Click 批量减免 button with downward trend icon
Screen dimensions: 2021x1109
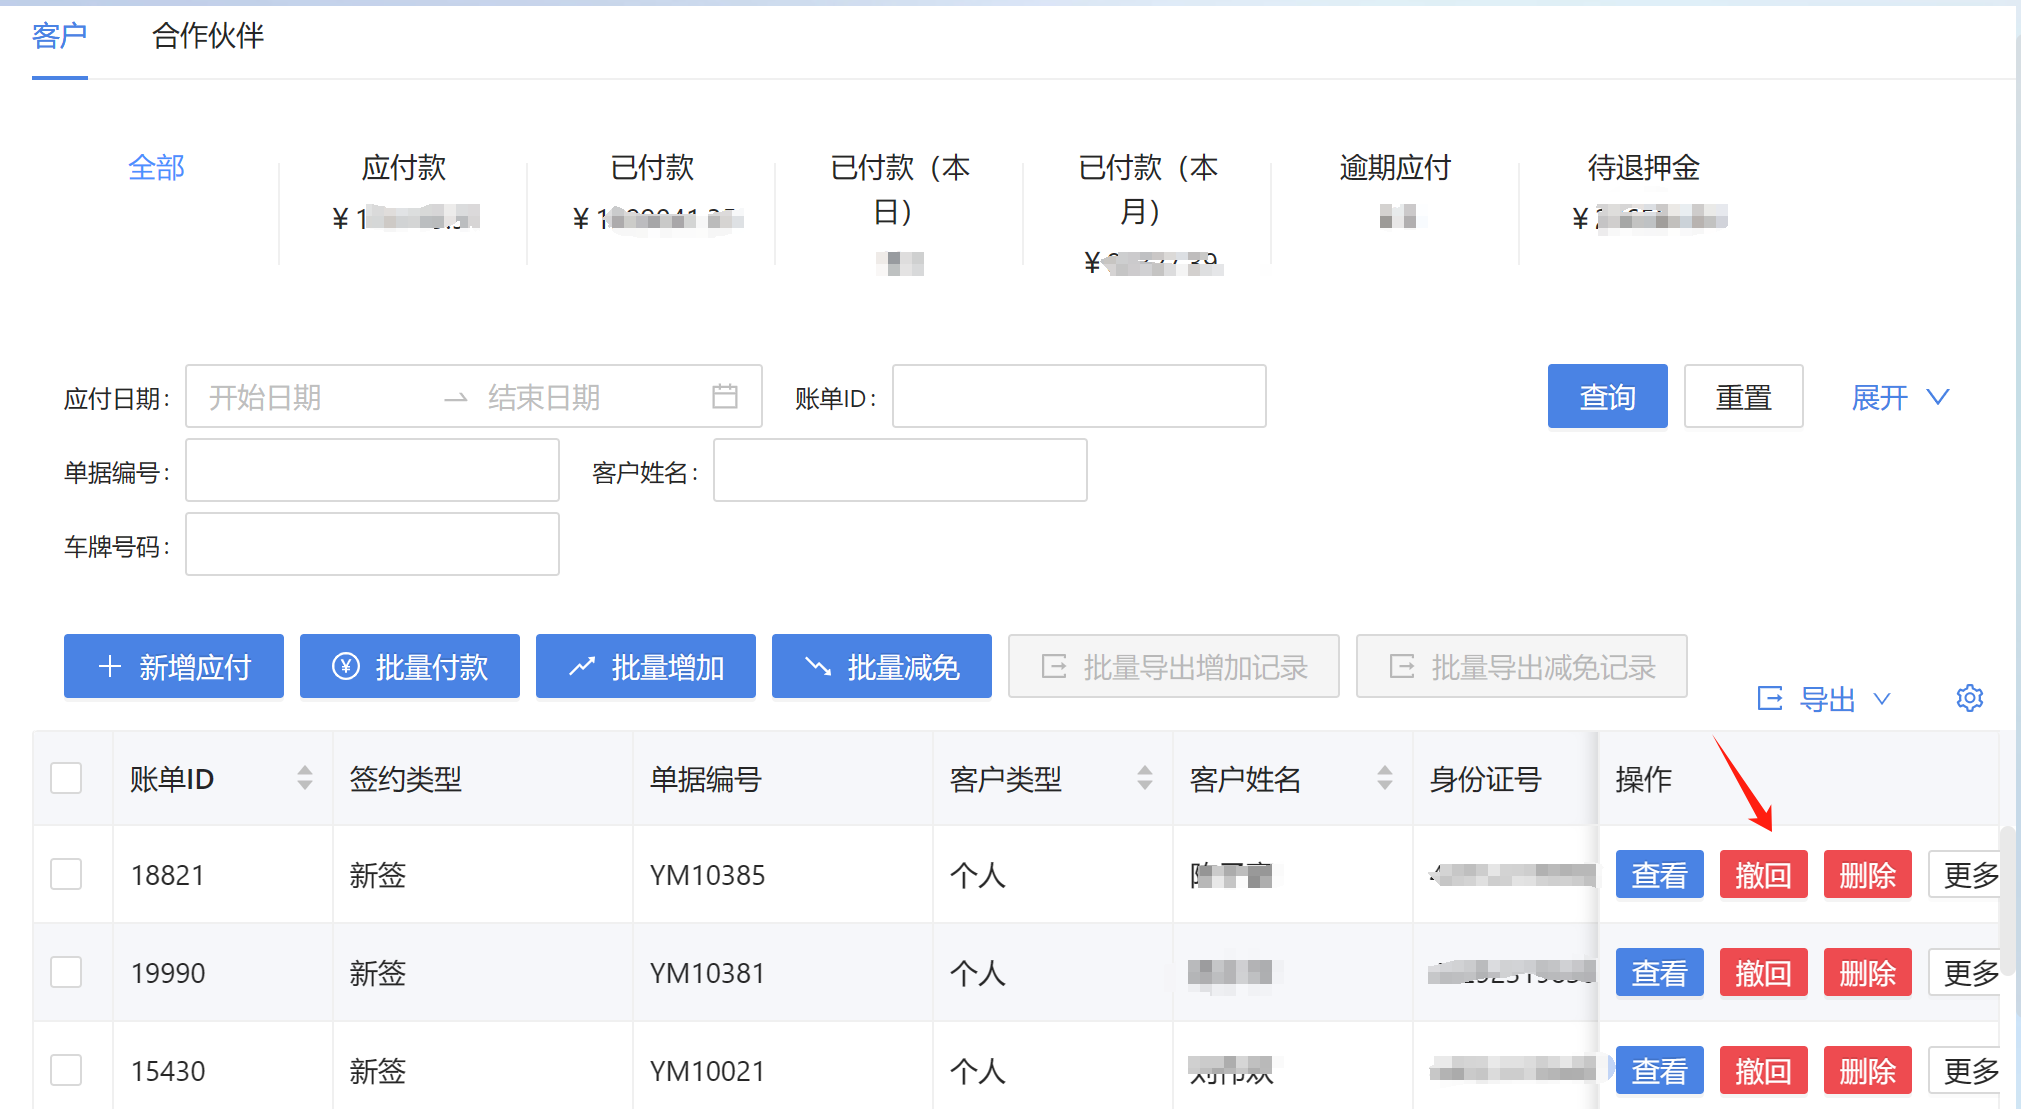[x=882, y=667]
